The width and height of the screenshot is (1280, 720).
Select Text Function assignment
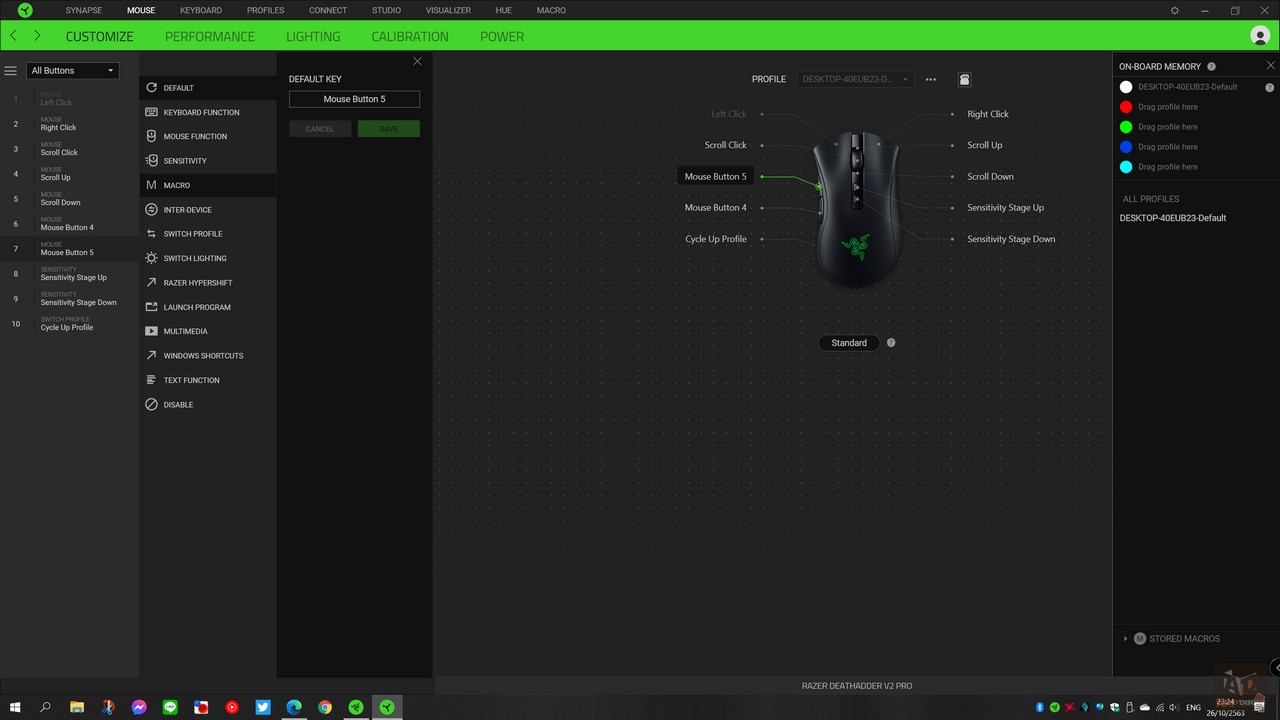click(x=208, y=380)
